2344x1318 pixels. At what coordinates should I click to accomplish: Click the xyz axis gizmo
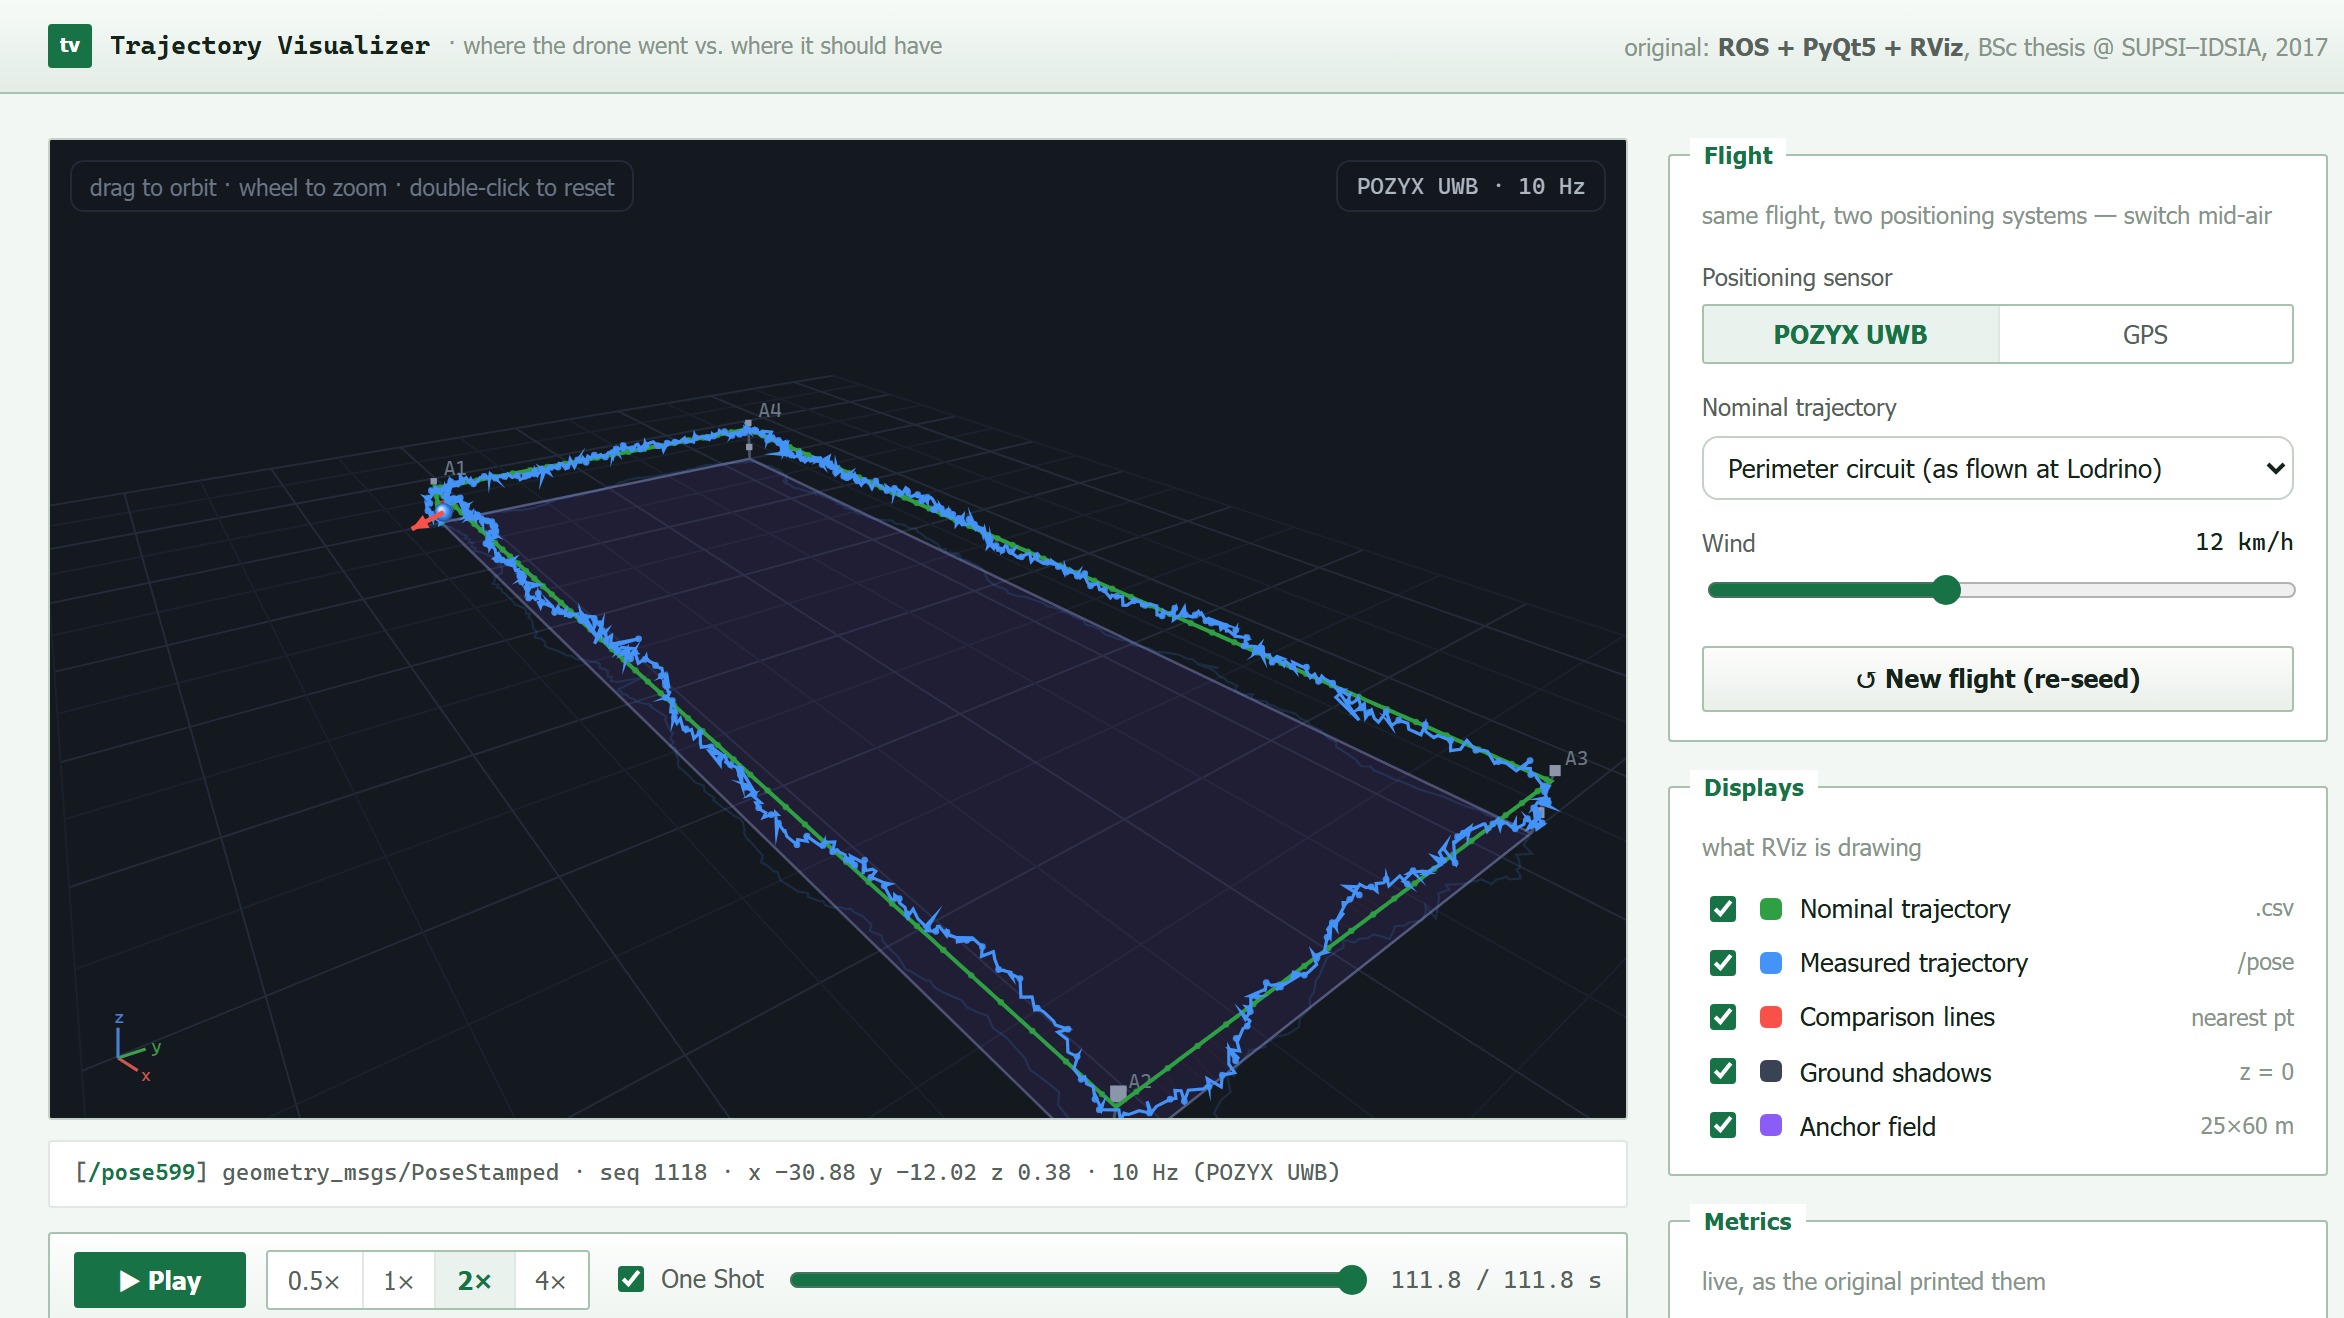tap(135, 1048)
